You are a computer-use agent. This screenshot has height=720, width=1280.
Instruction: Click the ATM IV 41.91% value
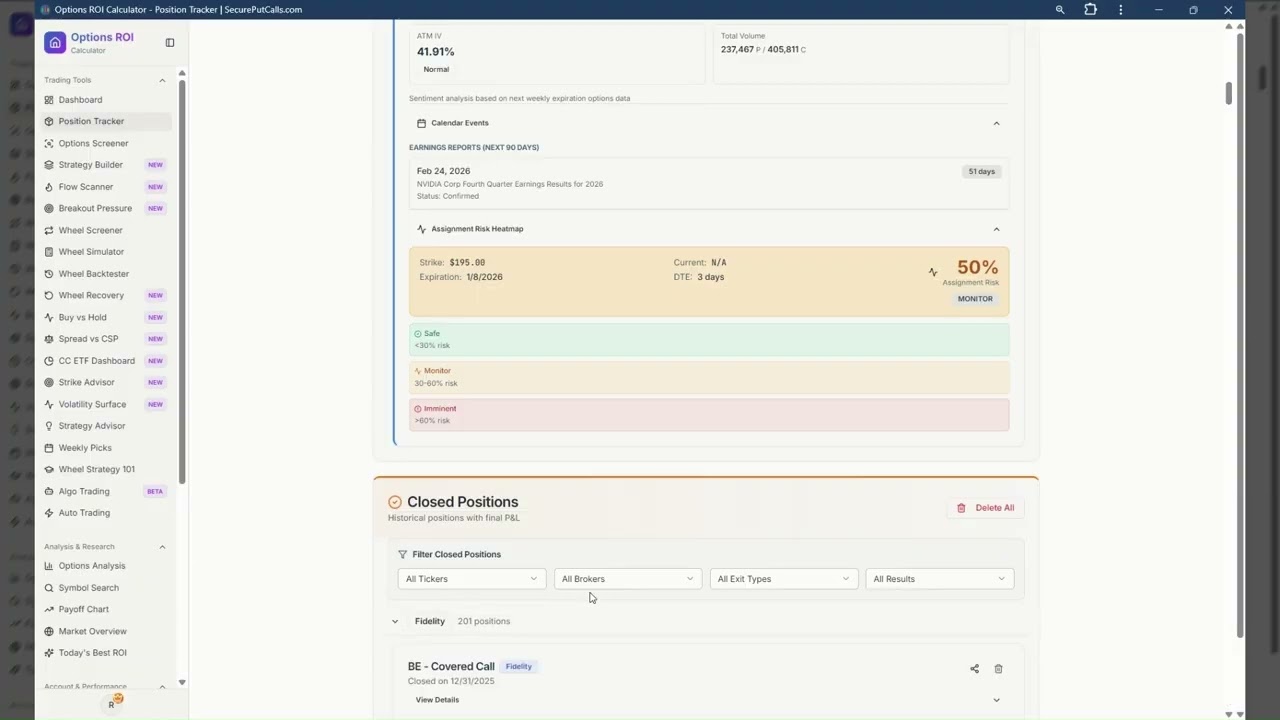pyautogui.click(x=436, y=52)
